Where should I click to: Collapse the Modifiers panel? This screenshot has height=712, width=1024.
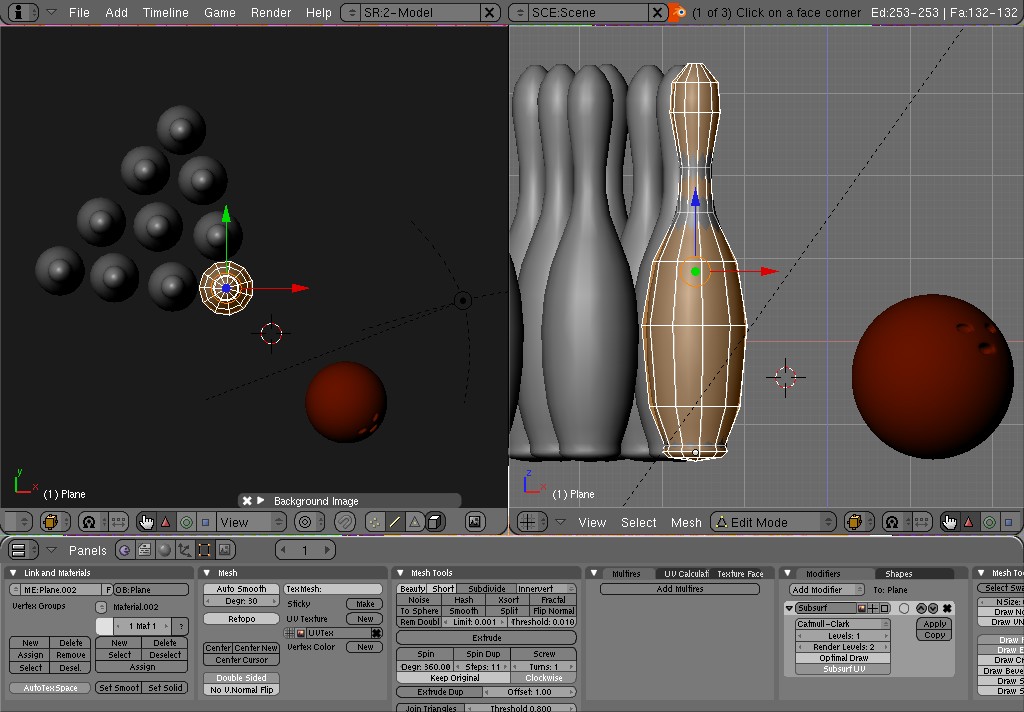point(788,574)
